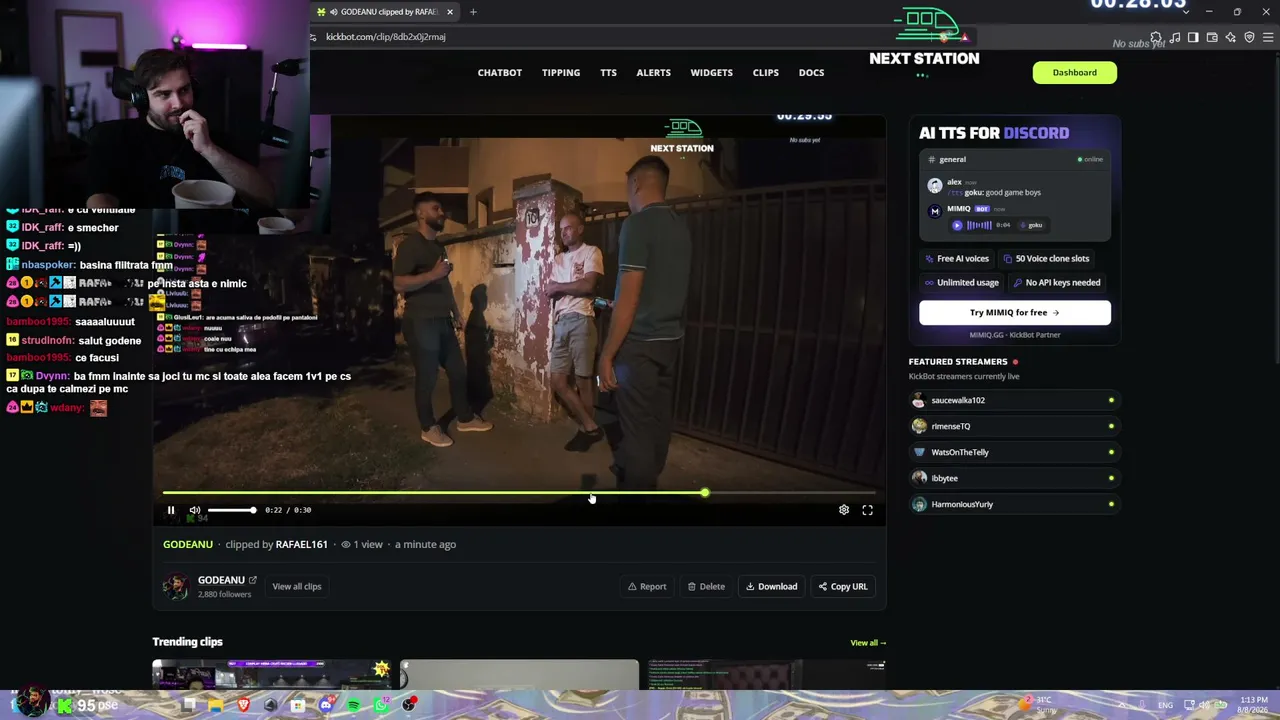Viewport: 1280px width, 720px height.
Task: Click Try MIMIQ for free button
Action: [1015, 313]
